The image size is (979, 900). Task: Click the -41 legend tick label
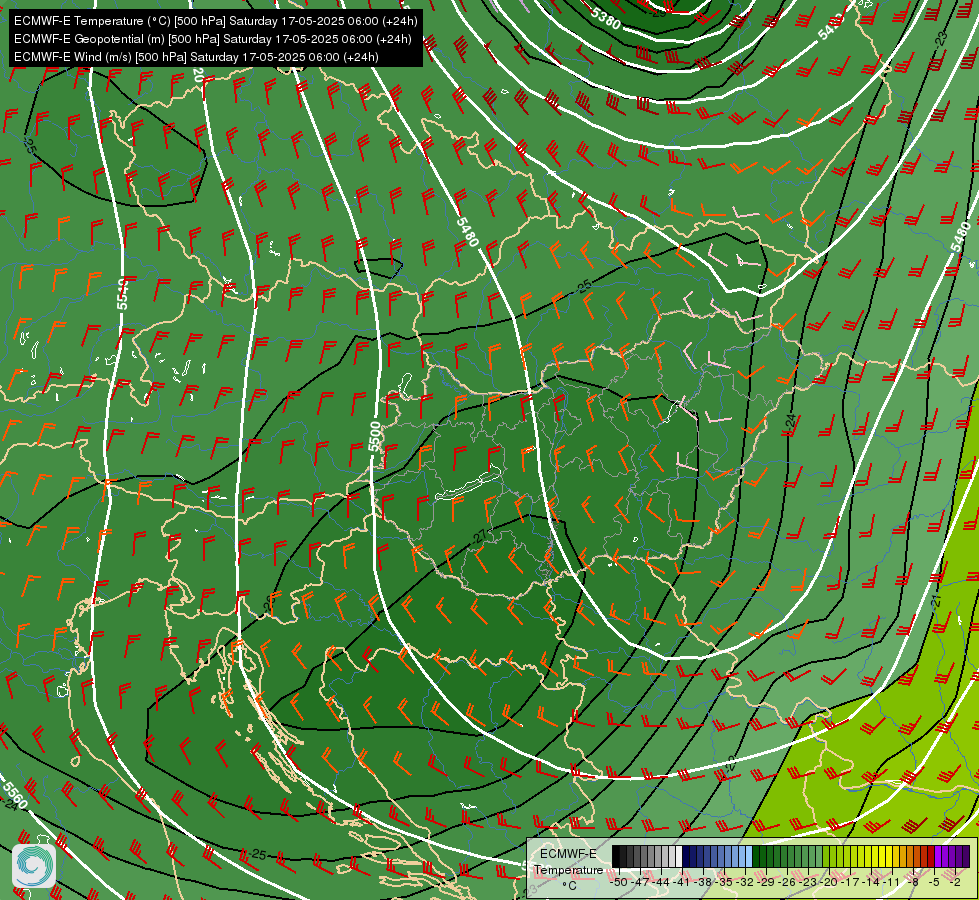pyautogui.click(x=682, y=882)
